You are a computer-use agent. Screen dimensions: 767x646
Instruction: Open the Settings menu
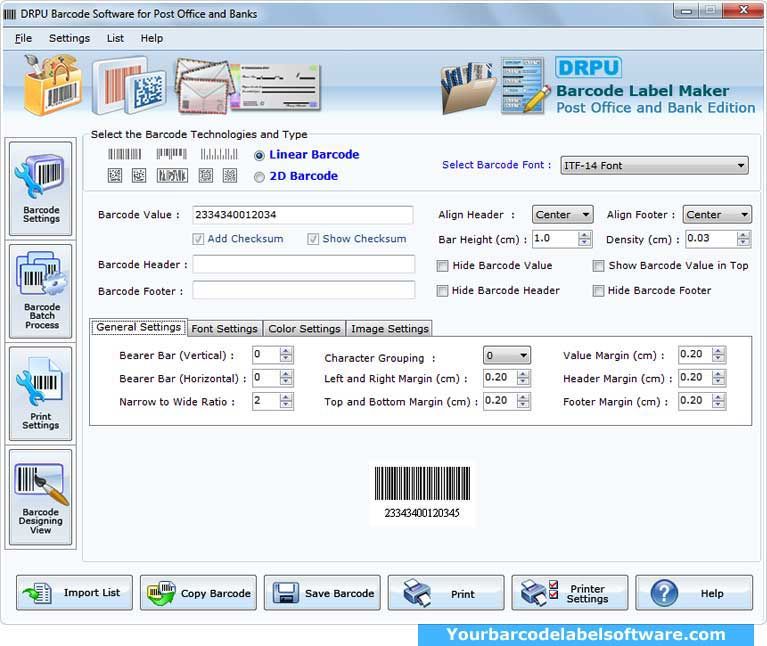coord(69,38)
